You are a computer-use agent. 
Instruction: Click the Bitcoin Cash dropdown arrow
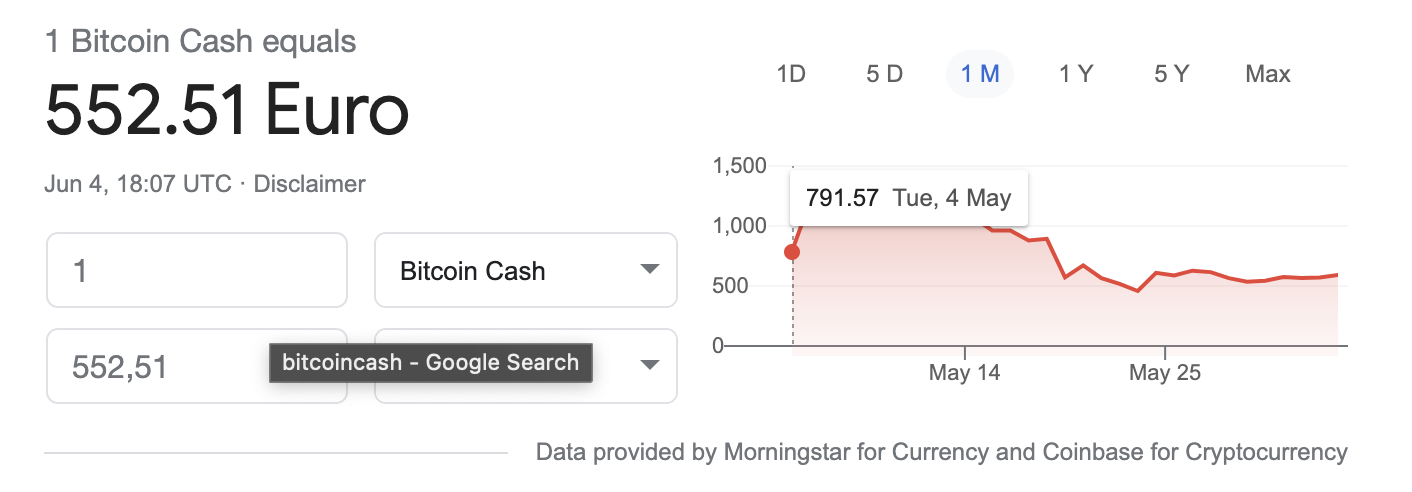650,270
